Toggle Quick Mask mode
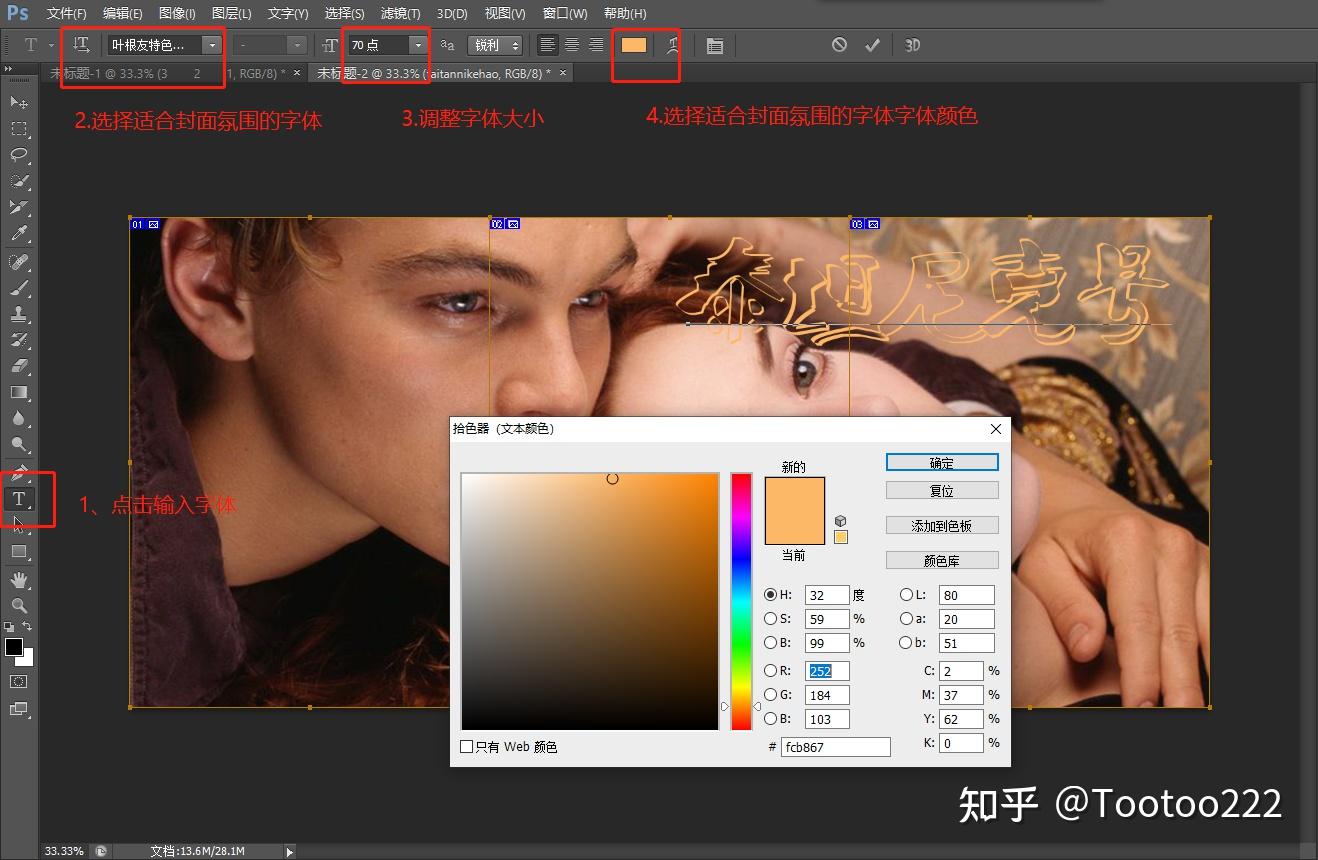 click(18, 681)
